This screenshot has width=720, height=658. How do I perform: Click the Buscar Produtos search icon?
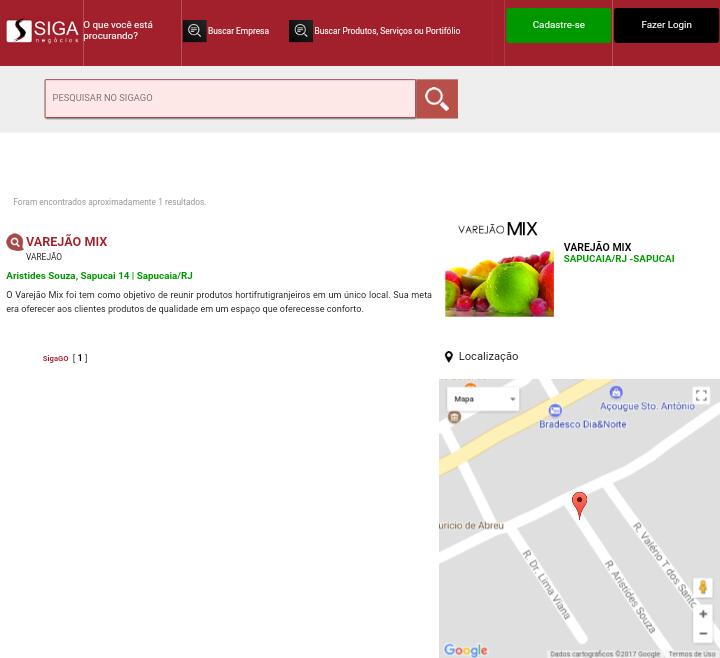(x=301, y=31)
